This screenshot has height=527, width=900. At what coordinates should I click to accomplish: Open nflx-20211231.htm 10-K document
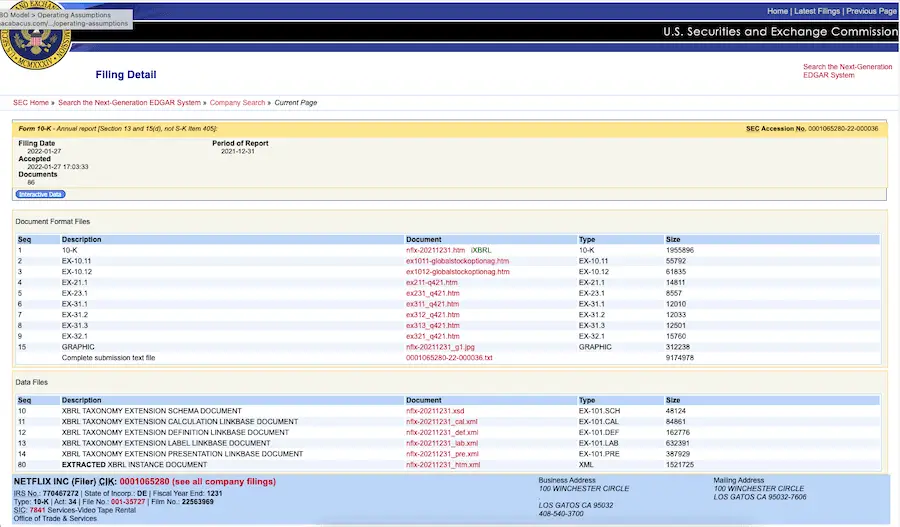pyautogui.click(x=435, y=250)
